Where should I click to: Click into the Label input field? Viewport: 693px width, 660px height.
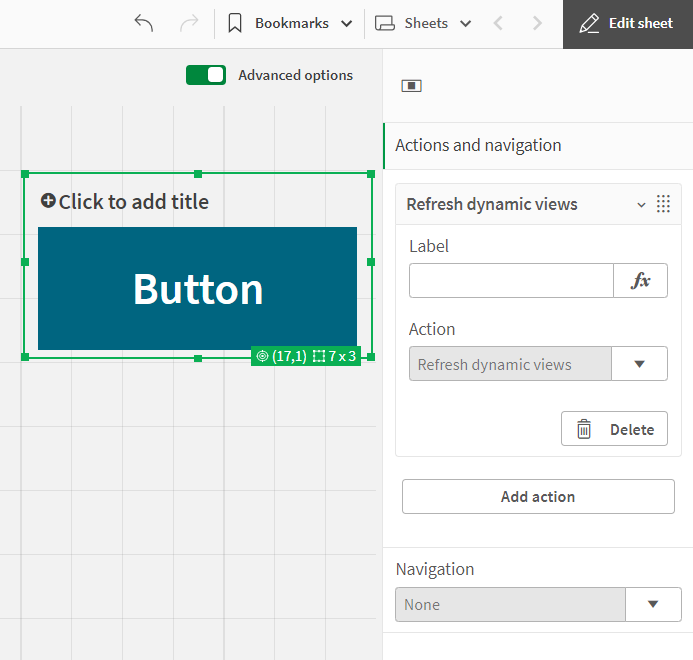(510, 281)
